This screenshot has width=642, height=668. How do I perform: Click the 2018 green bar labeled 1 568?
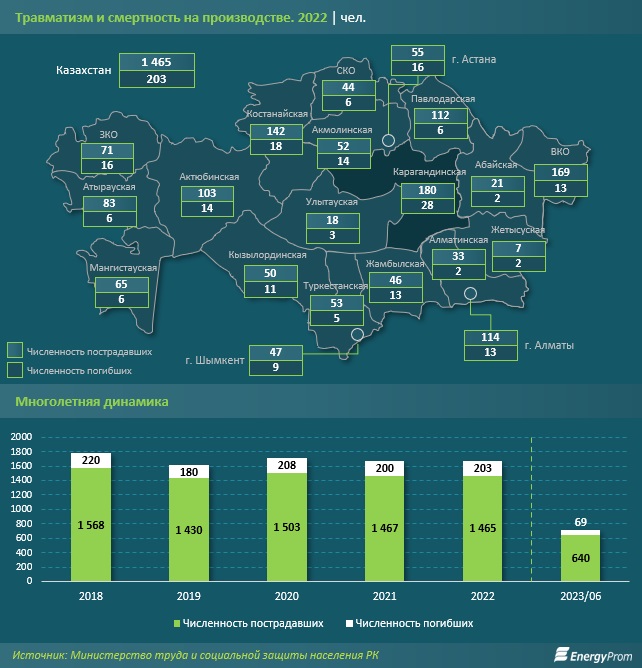tap(91, 524)
